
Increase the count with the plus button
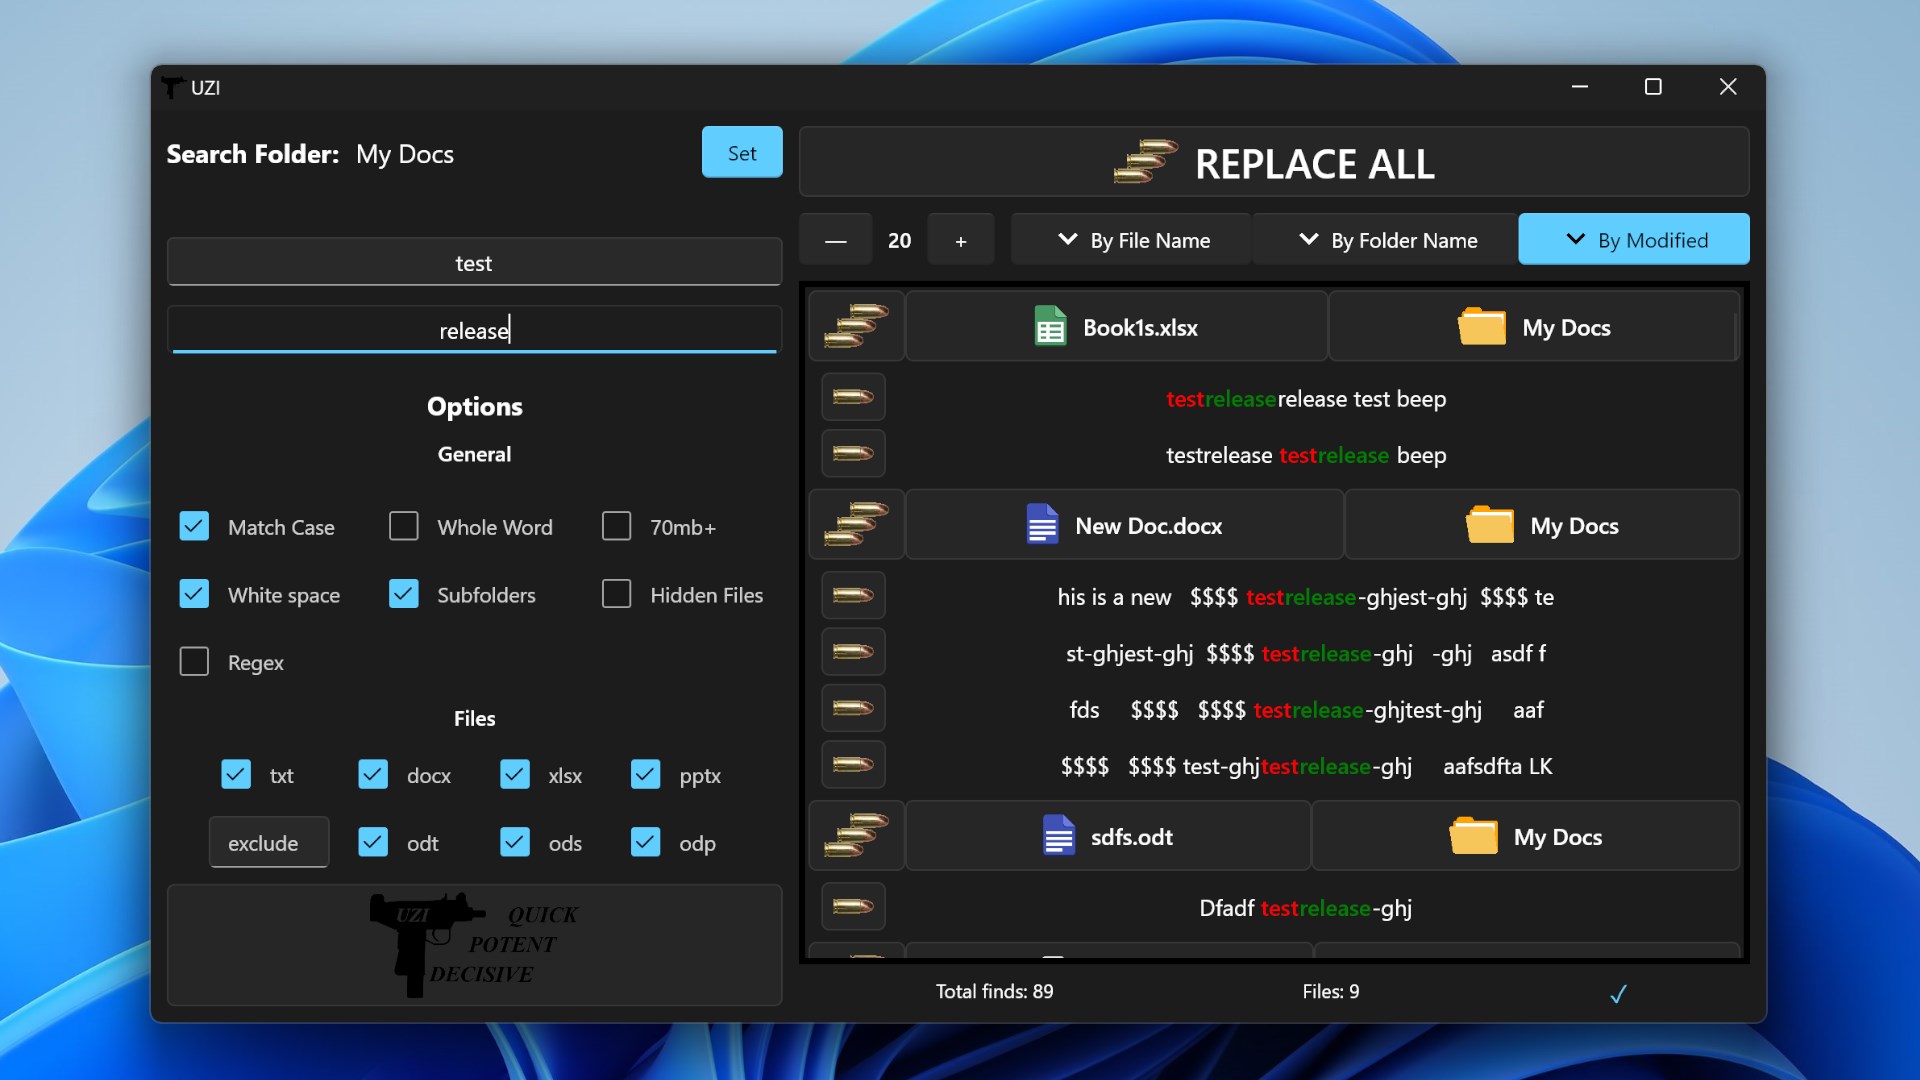tap(960, 241)
